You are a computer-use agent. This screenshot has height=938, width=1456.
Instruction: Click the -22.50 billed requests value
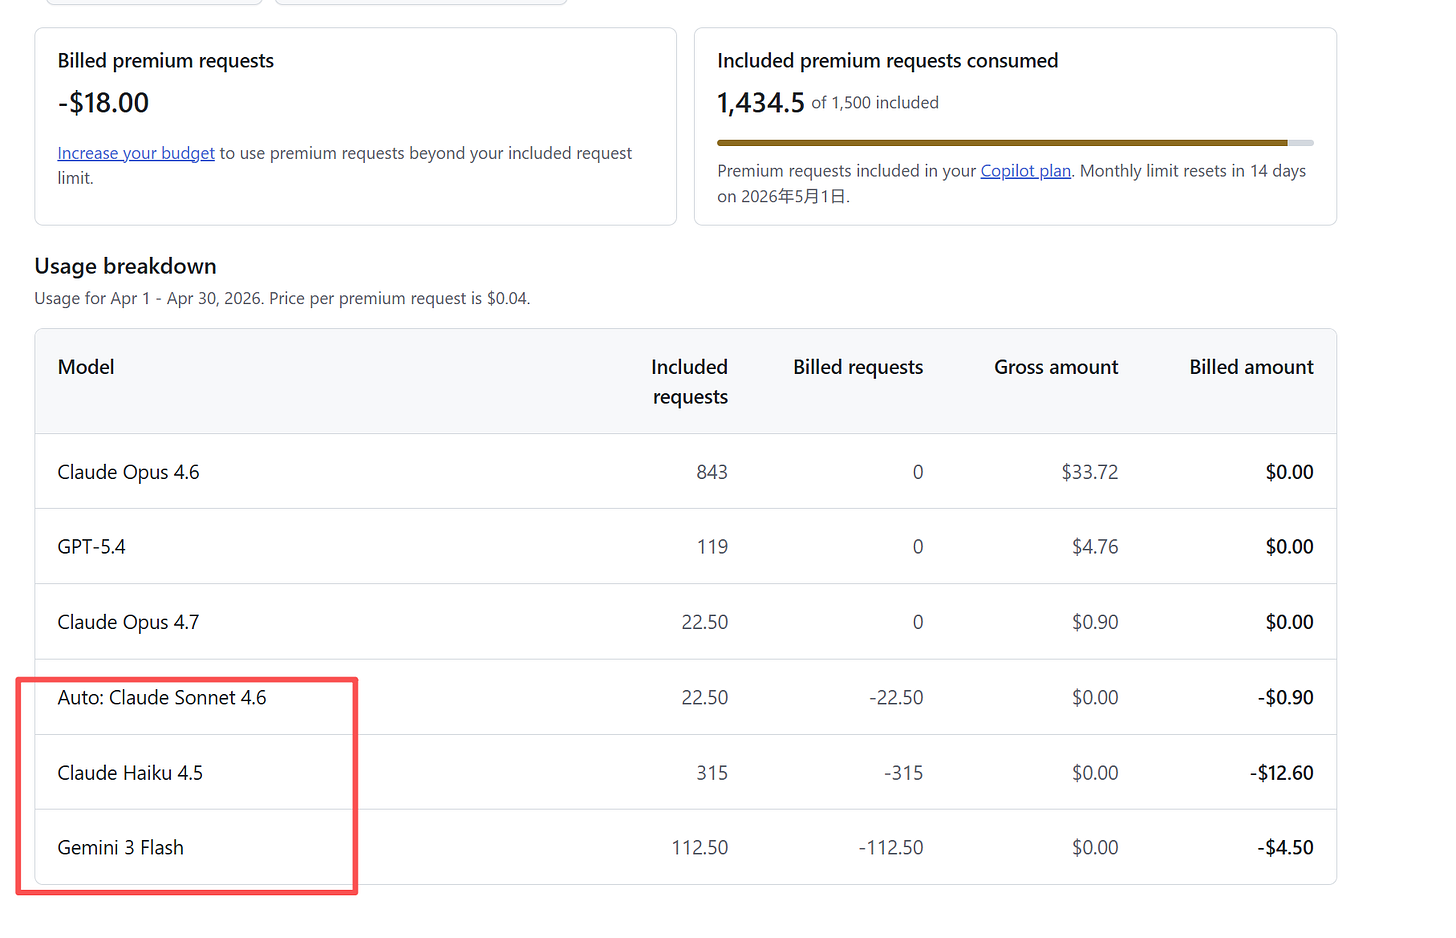896,697
